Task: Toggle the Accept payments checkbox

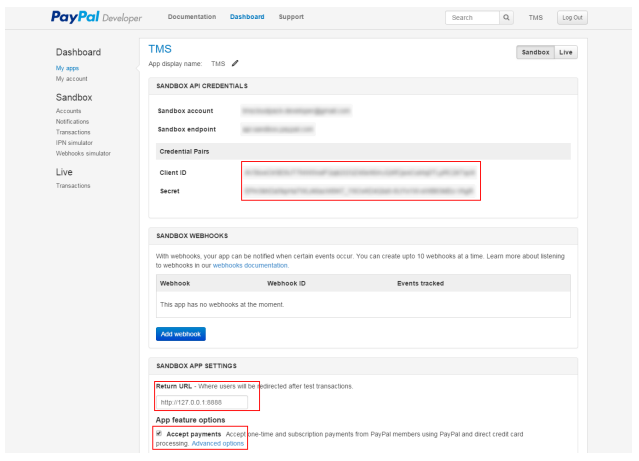Action: [159, 434]
